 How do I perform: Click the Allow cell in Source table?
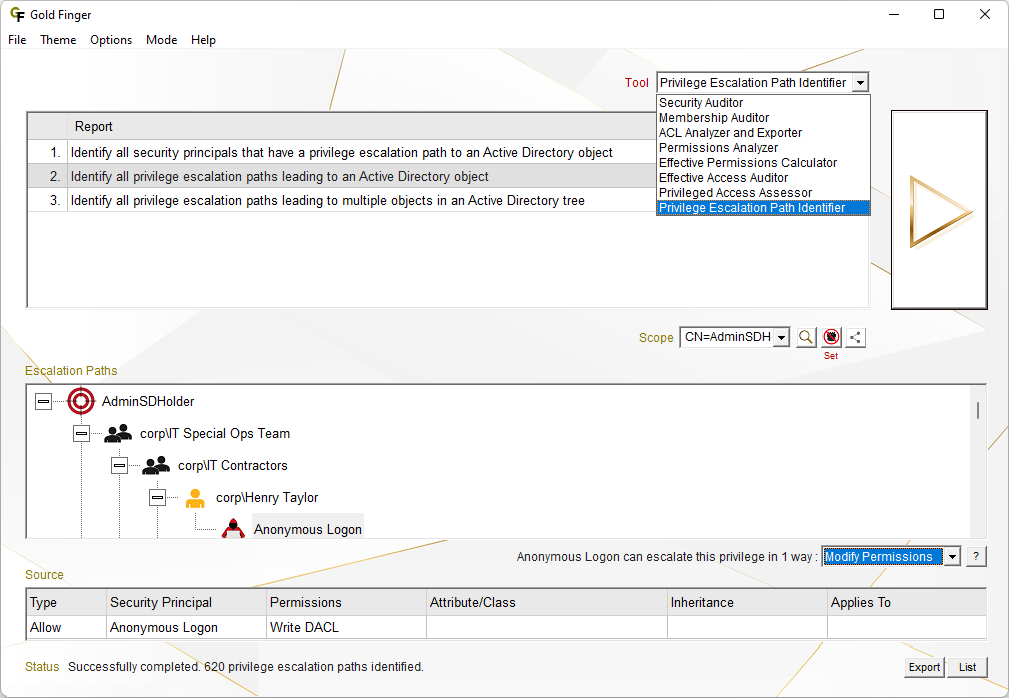66,627
